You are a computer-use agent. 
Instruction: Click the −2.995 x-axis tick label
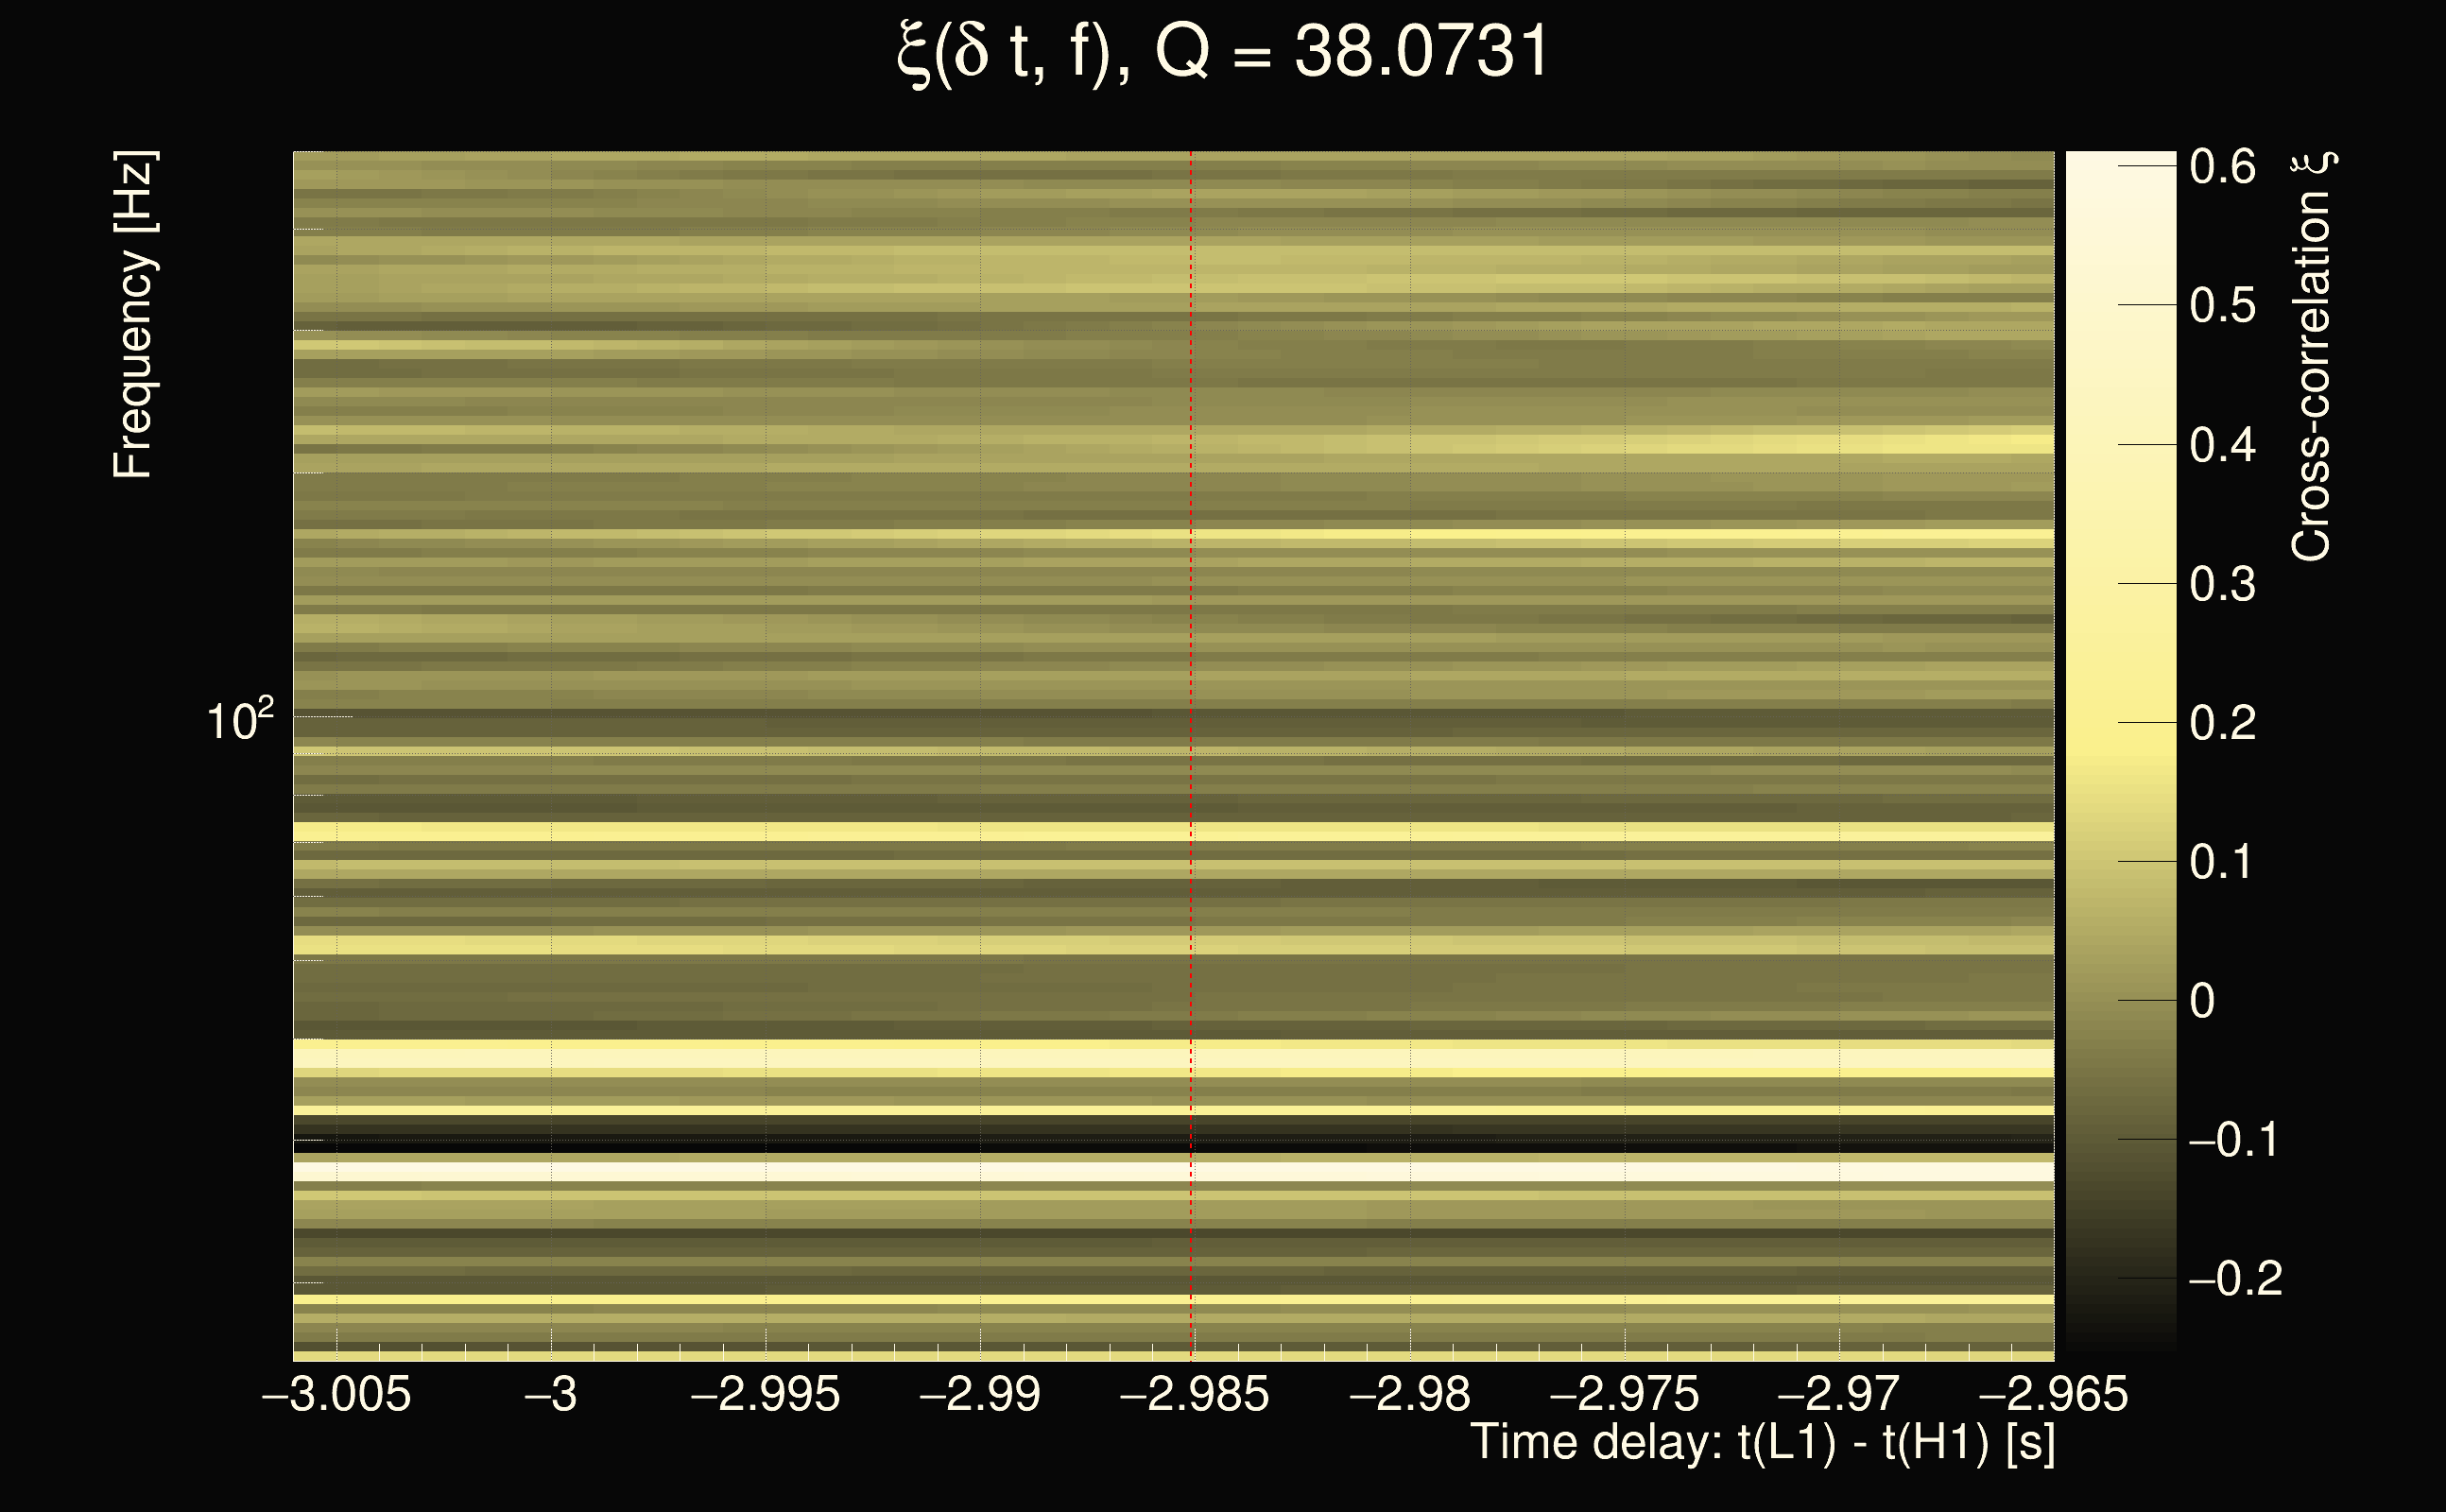[x=765, y=1395]
